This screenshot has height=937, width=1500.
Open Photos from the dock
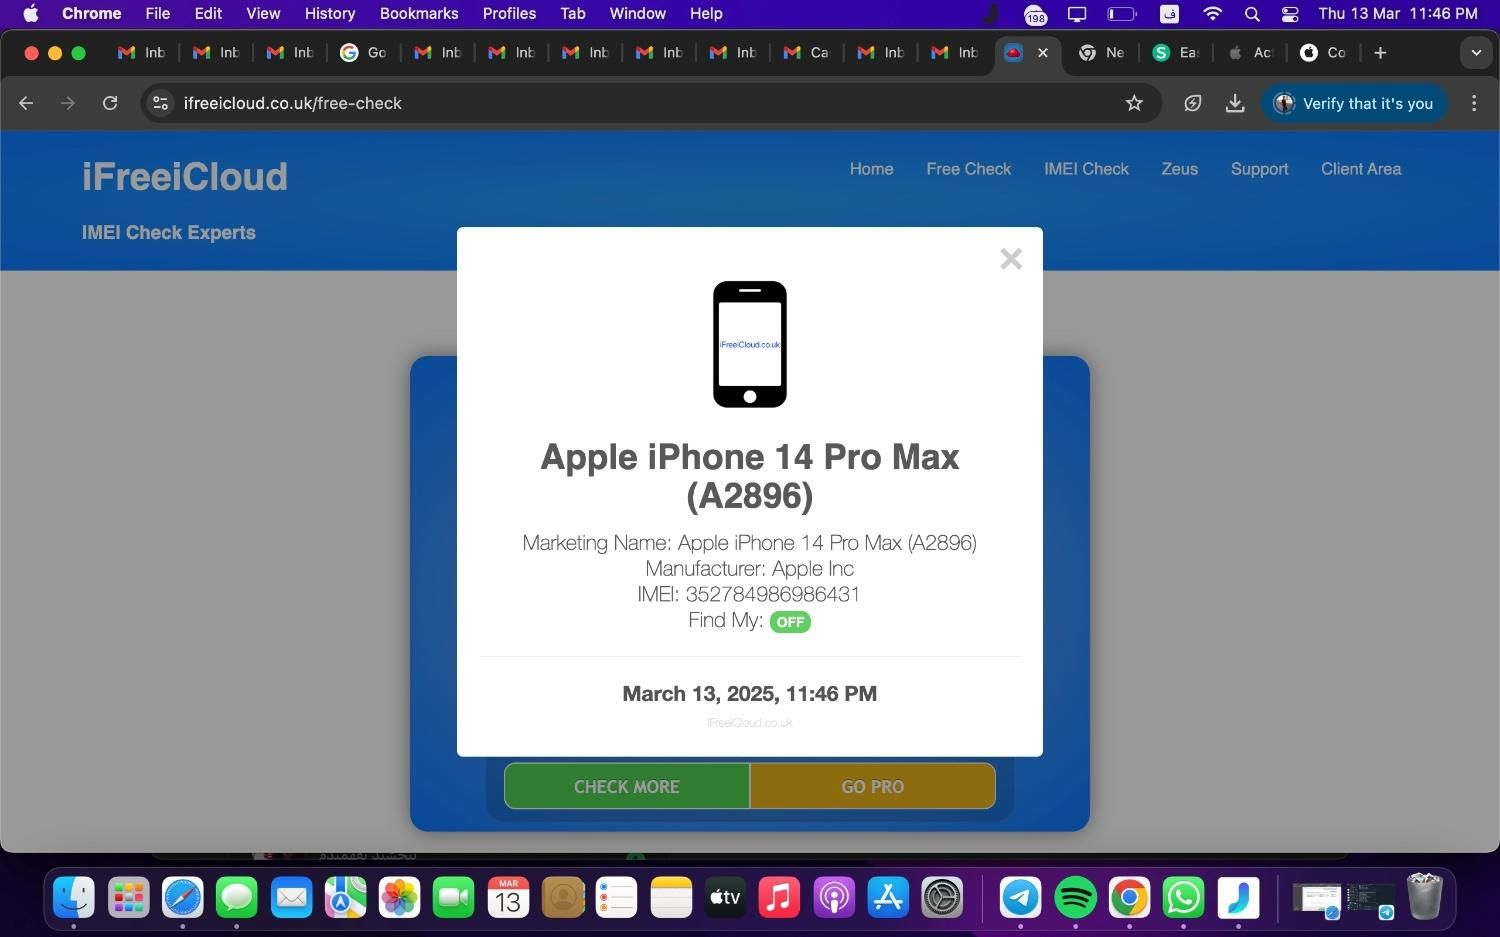tap(399, 897)
